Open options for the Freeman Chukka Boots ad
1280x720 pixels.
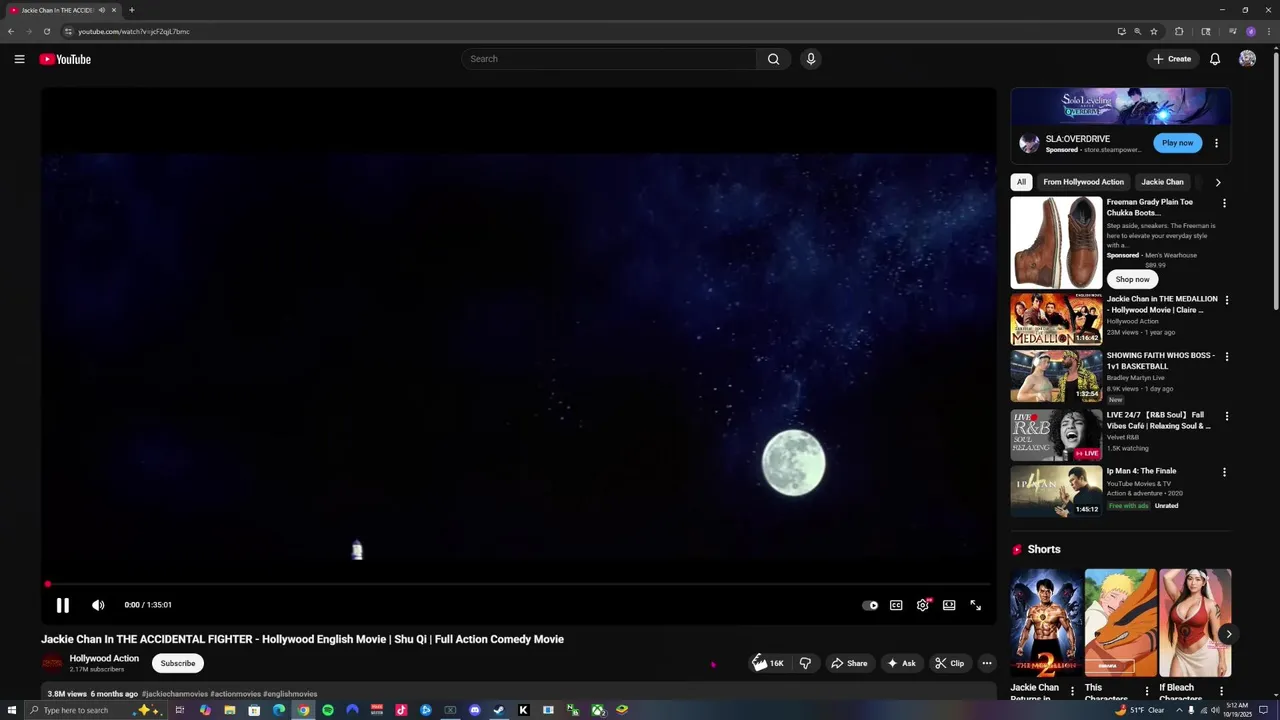tap(1224, 203)
